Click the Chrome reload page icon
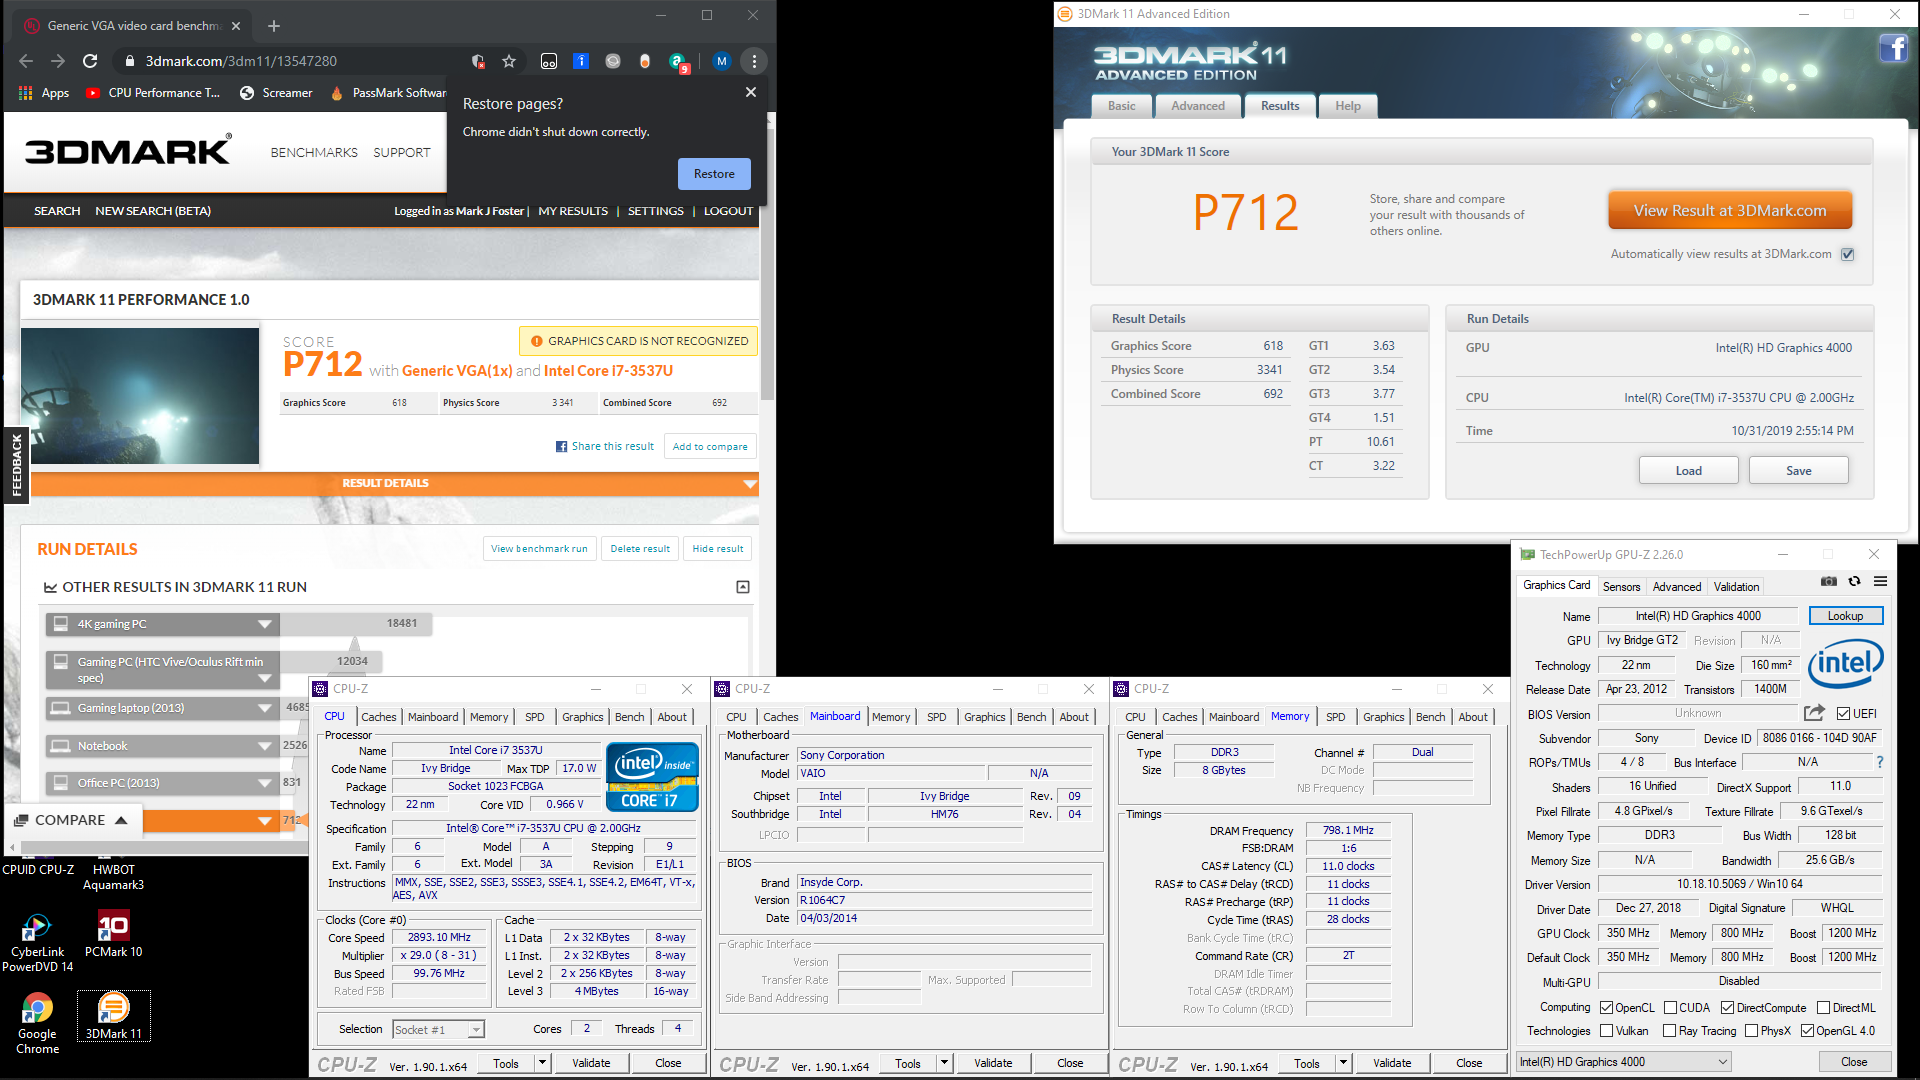The height and width of the screenshot is (1080, 1920). [x=90, y=61]
